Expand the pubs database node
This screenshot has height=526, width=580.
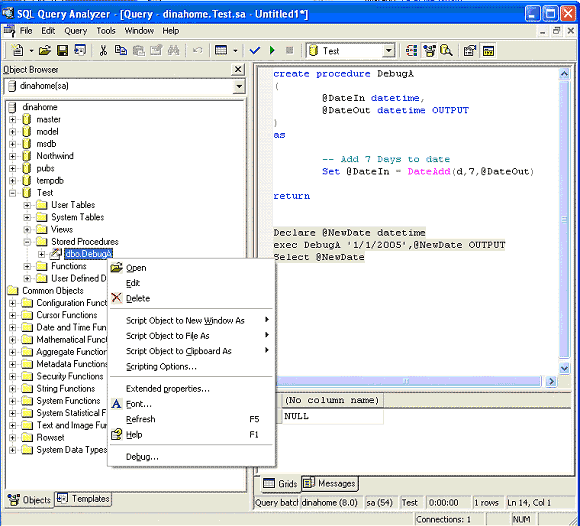[13, 168]
